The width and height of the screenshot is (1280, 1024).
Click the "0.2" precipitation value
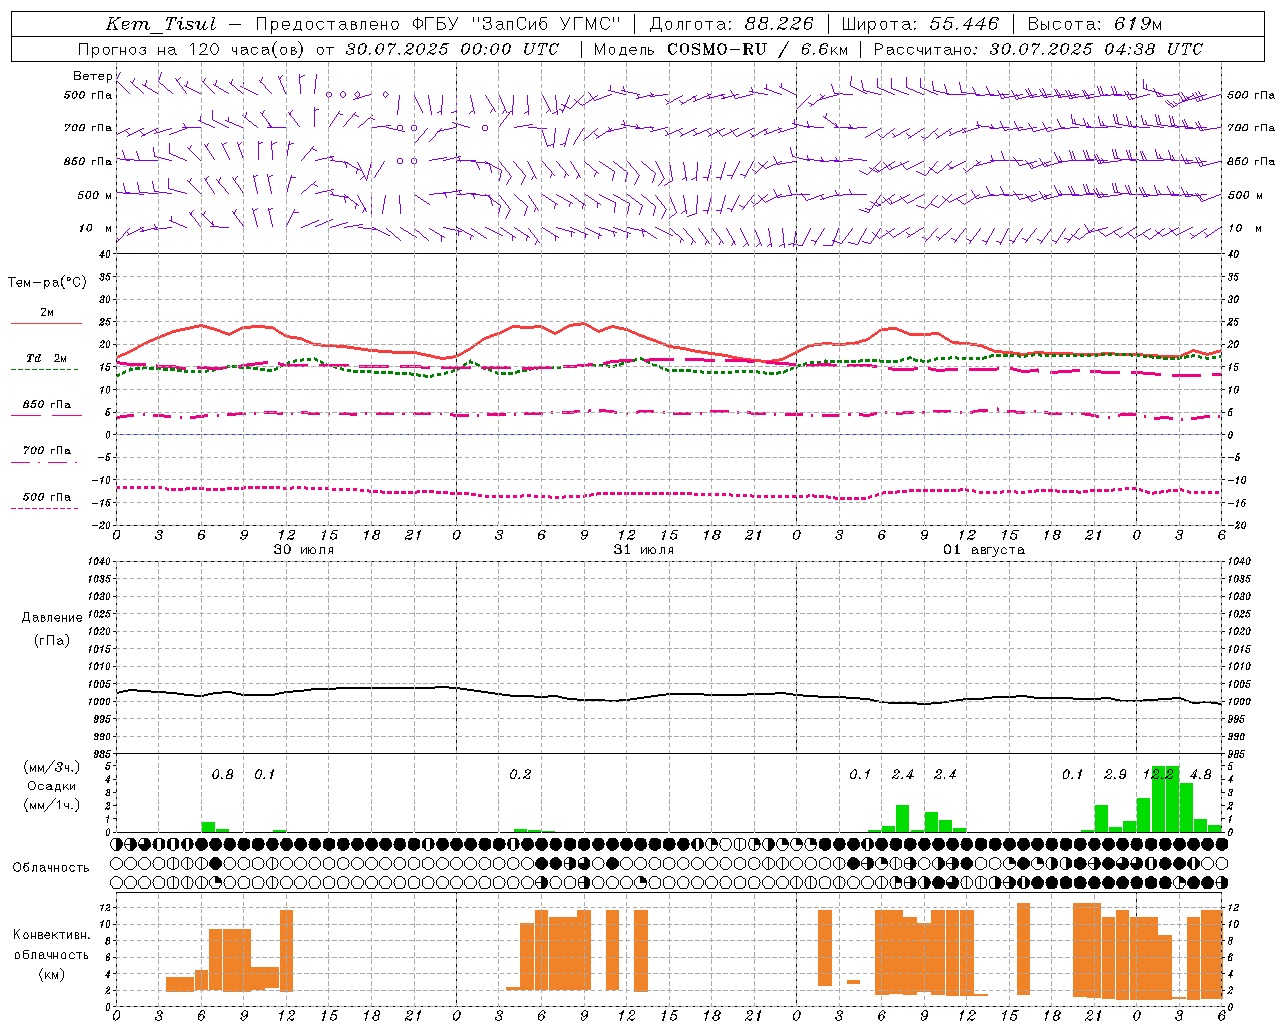point(520,775)
